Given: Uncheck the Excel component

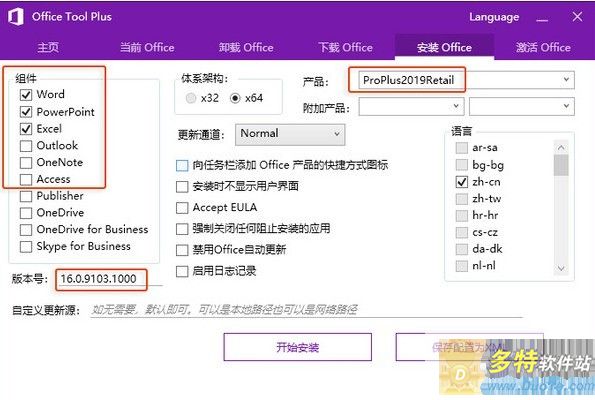Looking at the screenshot, I should click(x=26, y=129).
